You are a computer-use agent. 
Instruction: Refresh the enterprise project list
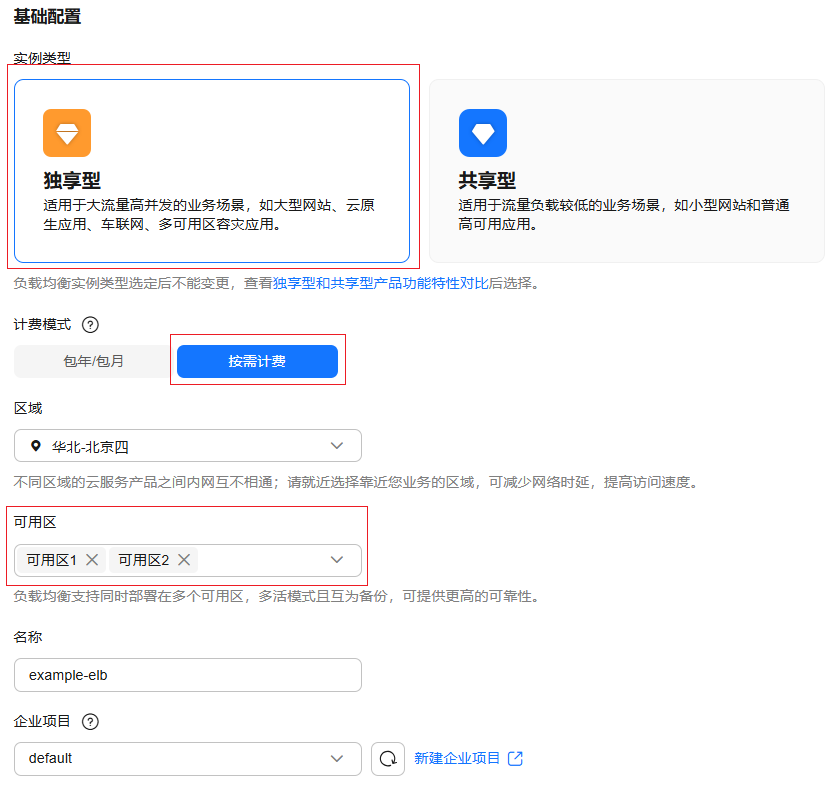coord(388,758)
